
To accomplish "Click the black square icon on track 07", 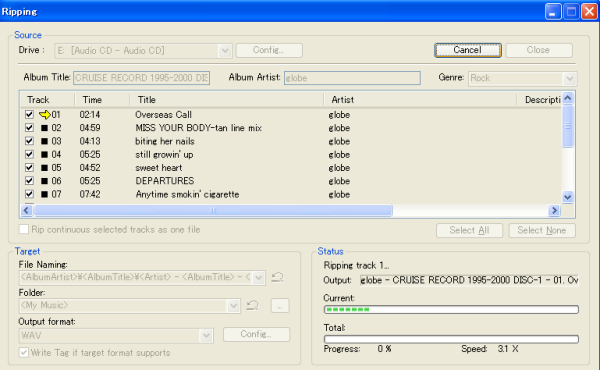I will [44, 194].
